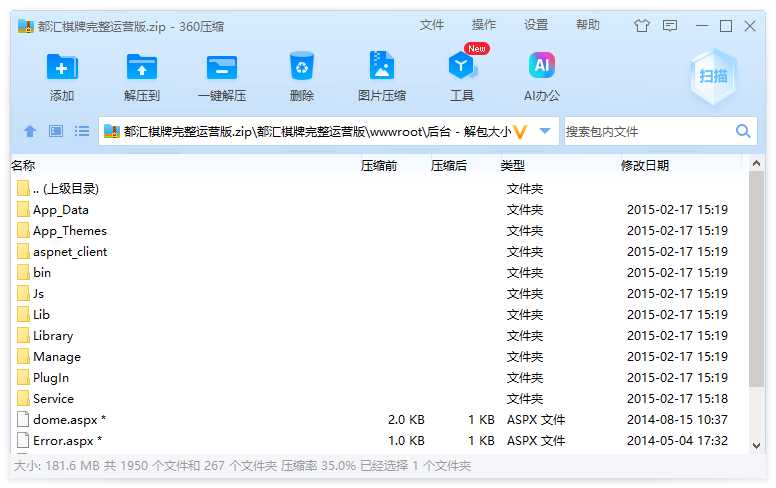Select the .. (上级目录) row

pyautogui.click(x=379, y=189)
